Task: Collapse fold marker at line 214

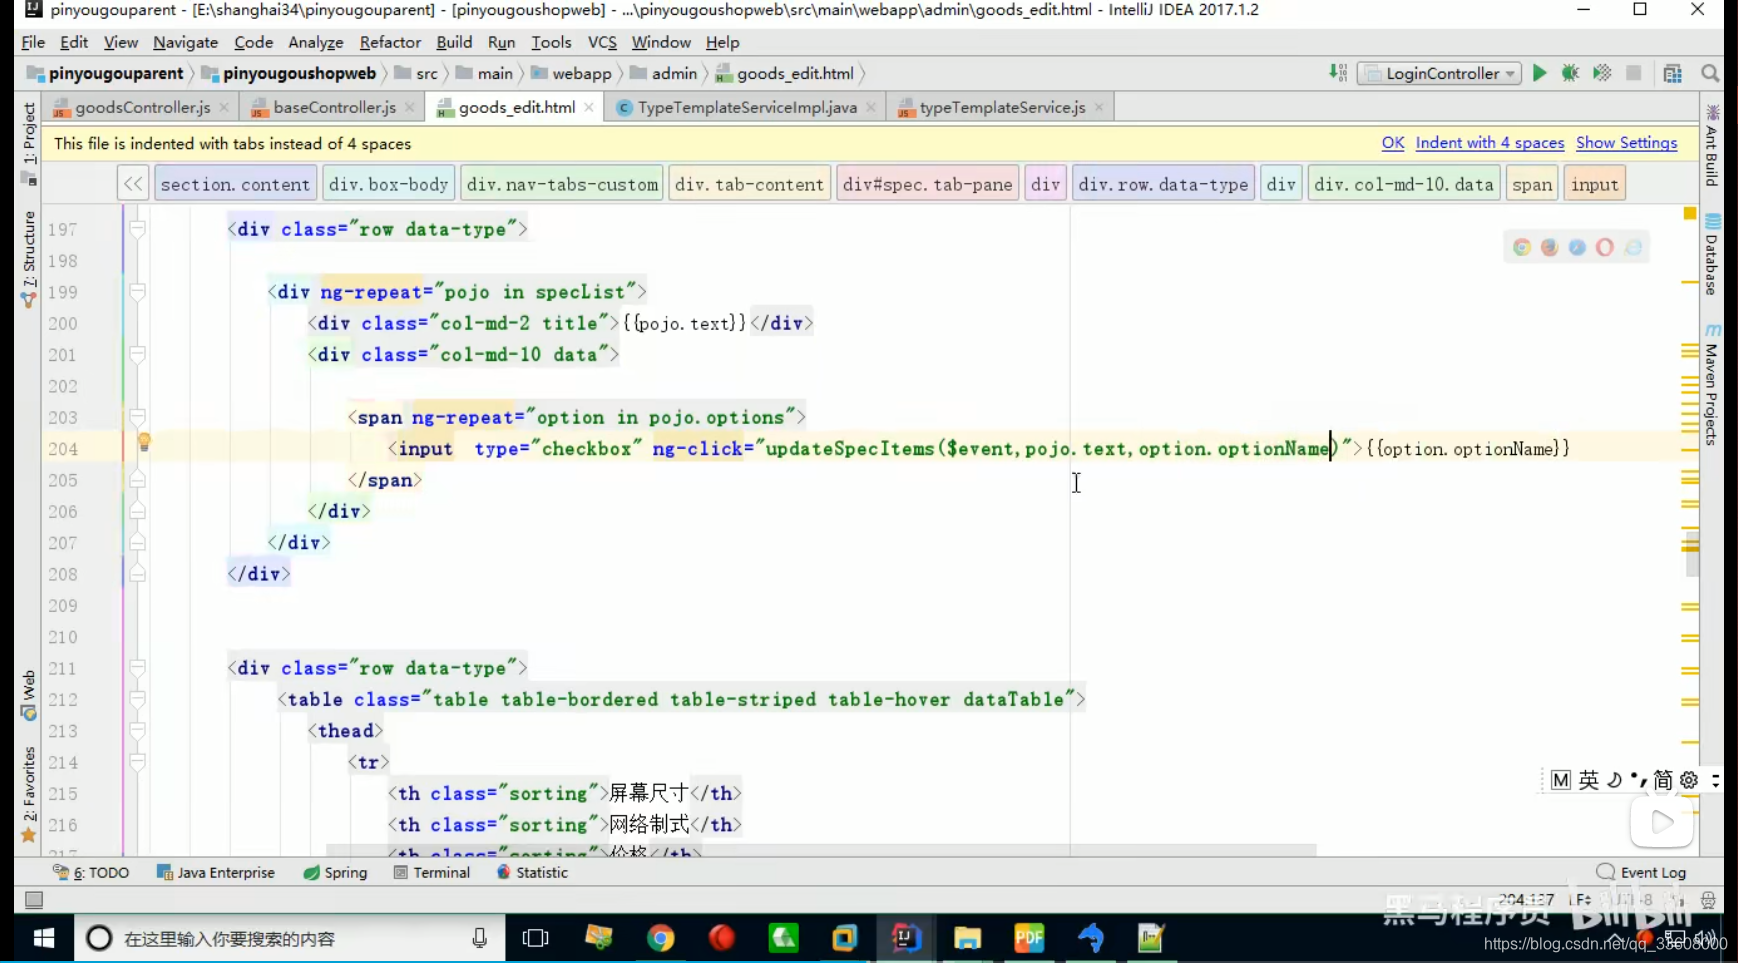Action: pos(138,762)
